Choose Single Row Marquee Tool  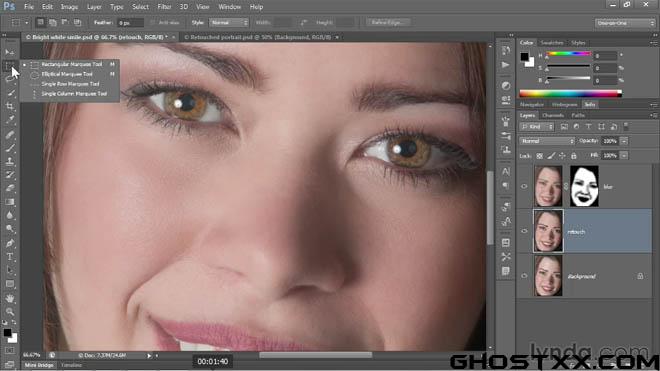(70, 84)
